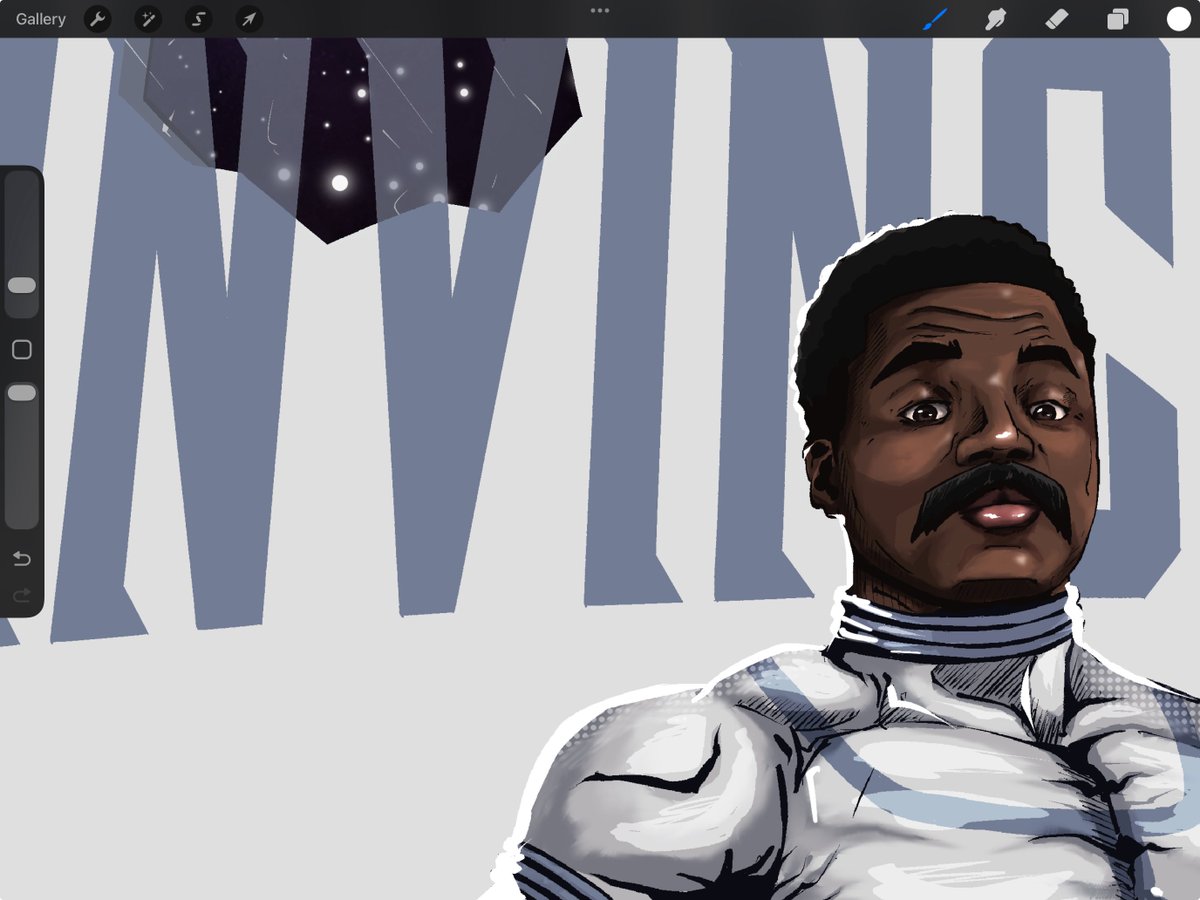This screenshot has height=900, width=1200.
Task: Open the Actions wrench menu
Action: click(x=98, y=19)
